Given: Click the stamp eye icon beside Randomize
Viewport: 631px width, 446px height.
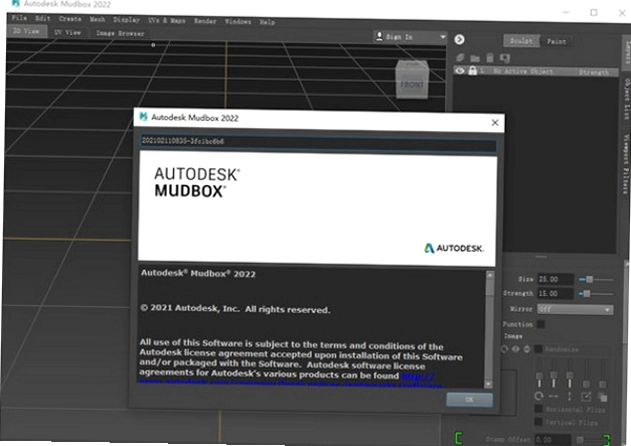Looking at the screenshot, I should click(516, 349).
